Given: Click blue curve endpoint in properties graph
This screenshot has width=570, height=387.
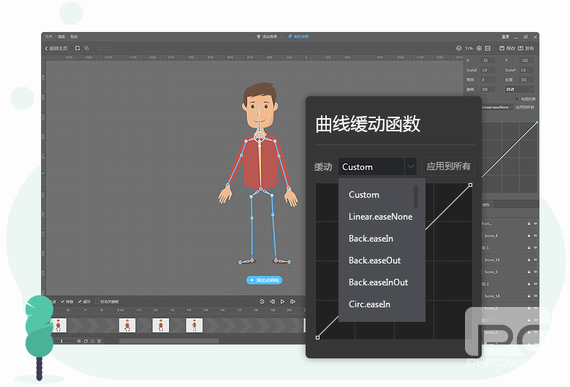Looking at the screenshot, I should pyautogui.click(x=537, y=122).
